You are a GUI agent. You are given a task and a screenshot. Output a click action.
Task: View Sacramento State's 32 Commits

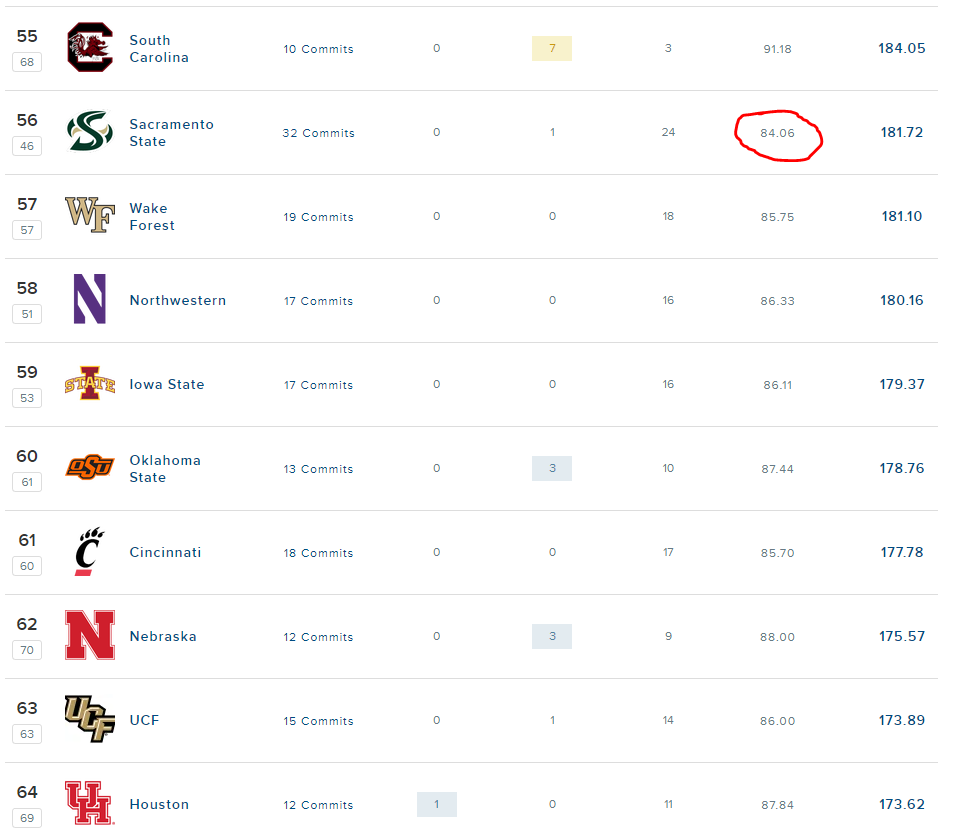pos(318,133)
